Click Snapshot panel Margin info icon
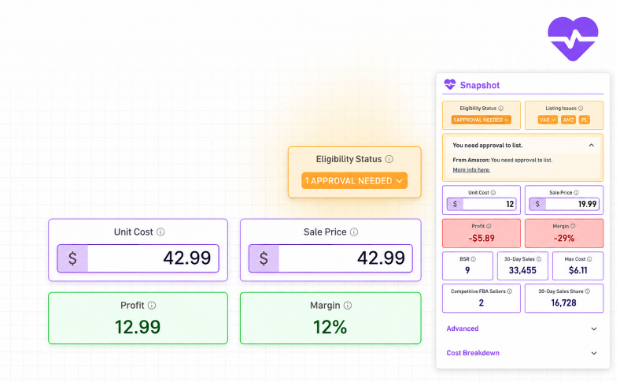Screen dimensions: 617x382 pos(573,226)
